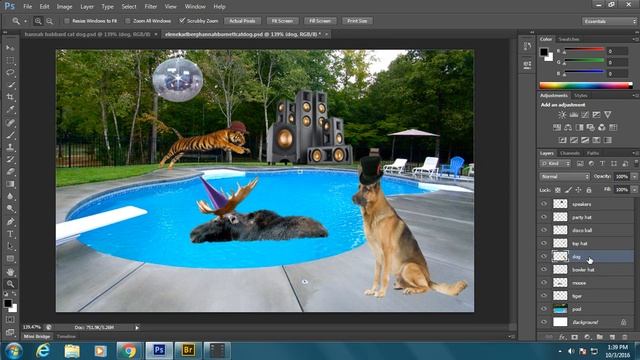Image resolution: width=640 pixels, height=360 pixels.
Task: Select the History Brush tool
Action: 10,159
